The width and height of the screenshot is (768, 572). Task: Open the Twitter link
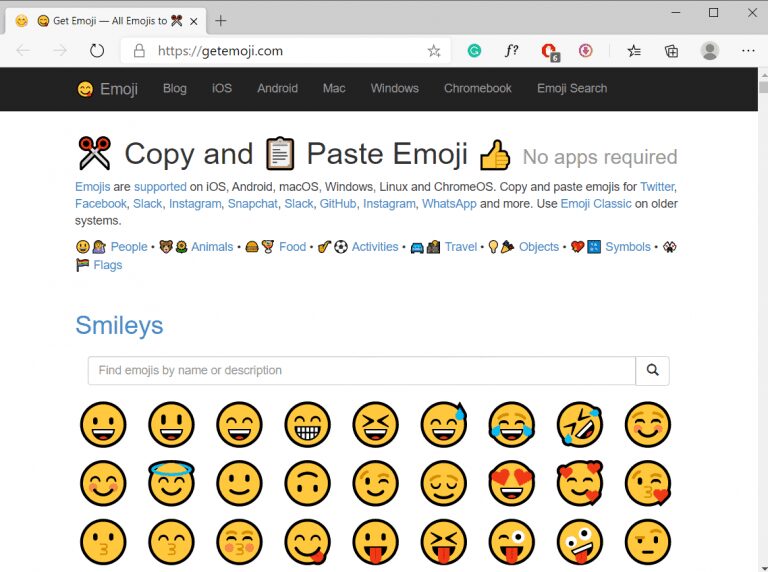pos(657,187)
